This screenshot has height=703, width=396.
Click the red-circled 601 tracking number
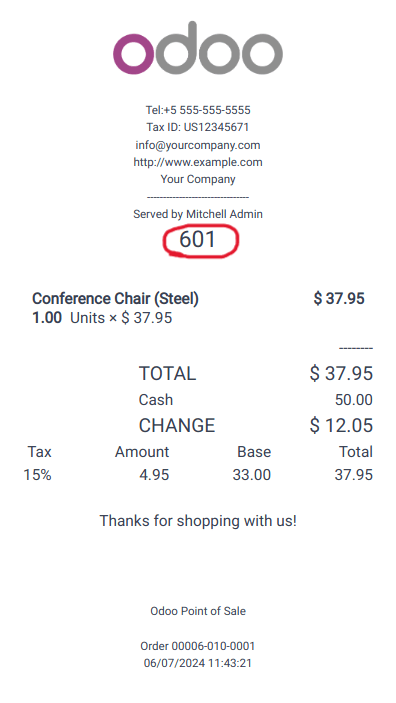click(198, 239)
